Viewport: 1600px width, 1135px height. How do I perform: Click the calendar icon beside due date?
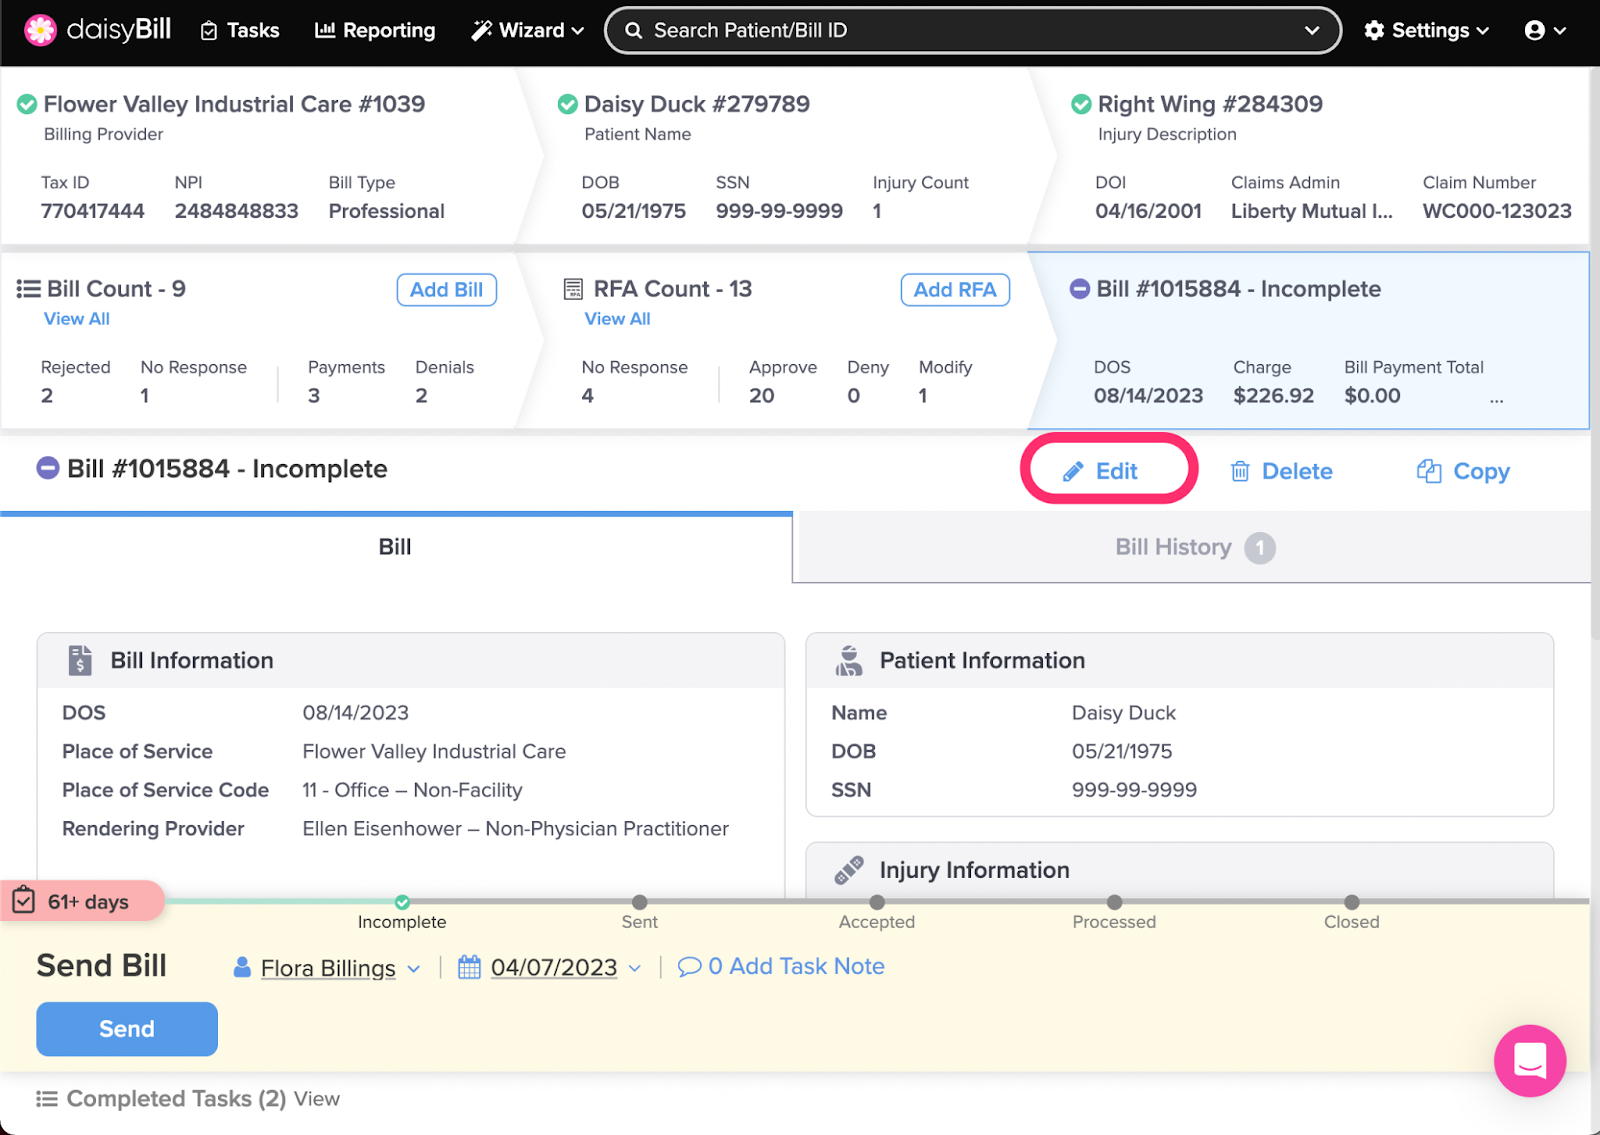coord(469,967)
